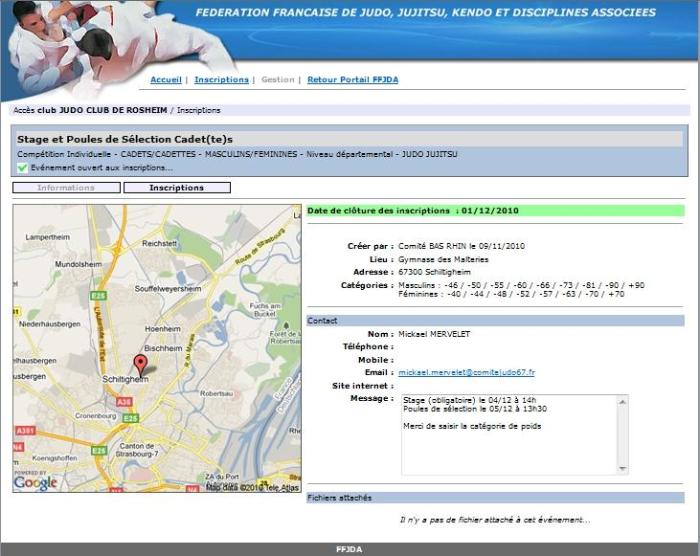700x556 pixels.
Task: Click the red map pin on Schiltigheim
Action: click(140, 364)
